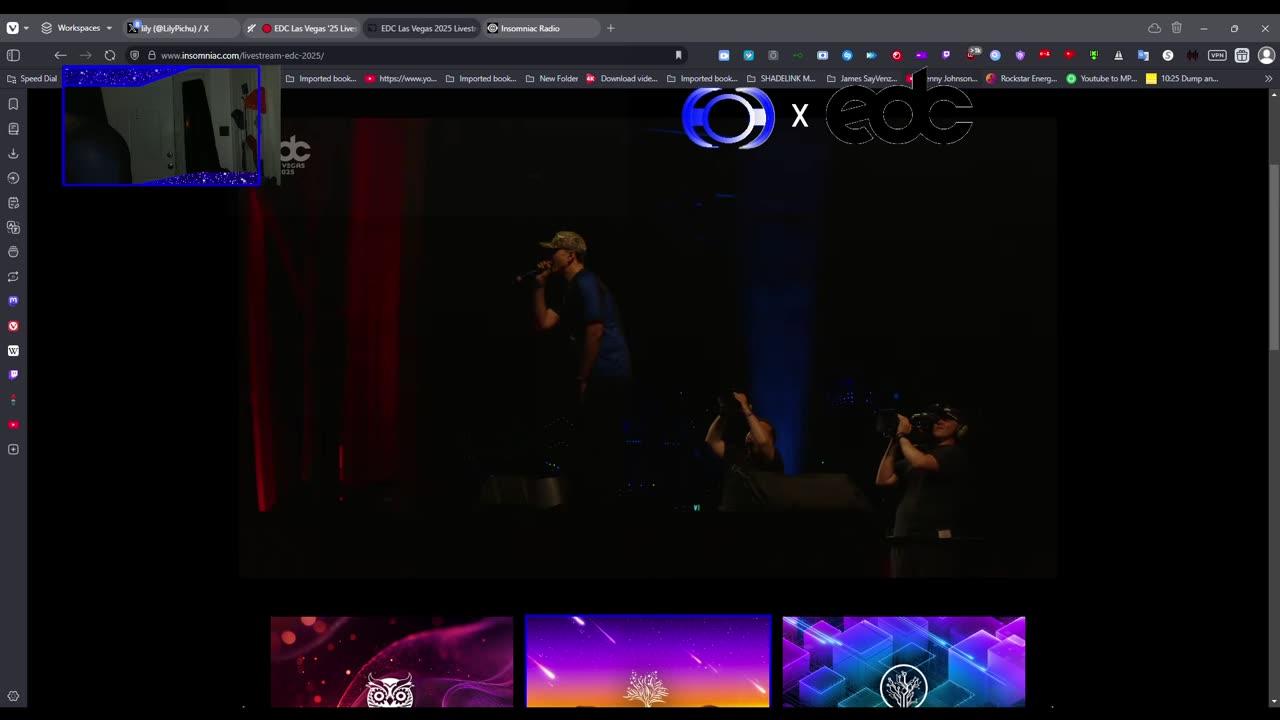Open the 10:25 Dump an... bookmark
Viewport: 1280px width, 720px height.
pyautogui.click(x=1182, y=78)
